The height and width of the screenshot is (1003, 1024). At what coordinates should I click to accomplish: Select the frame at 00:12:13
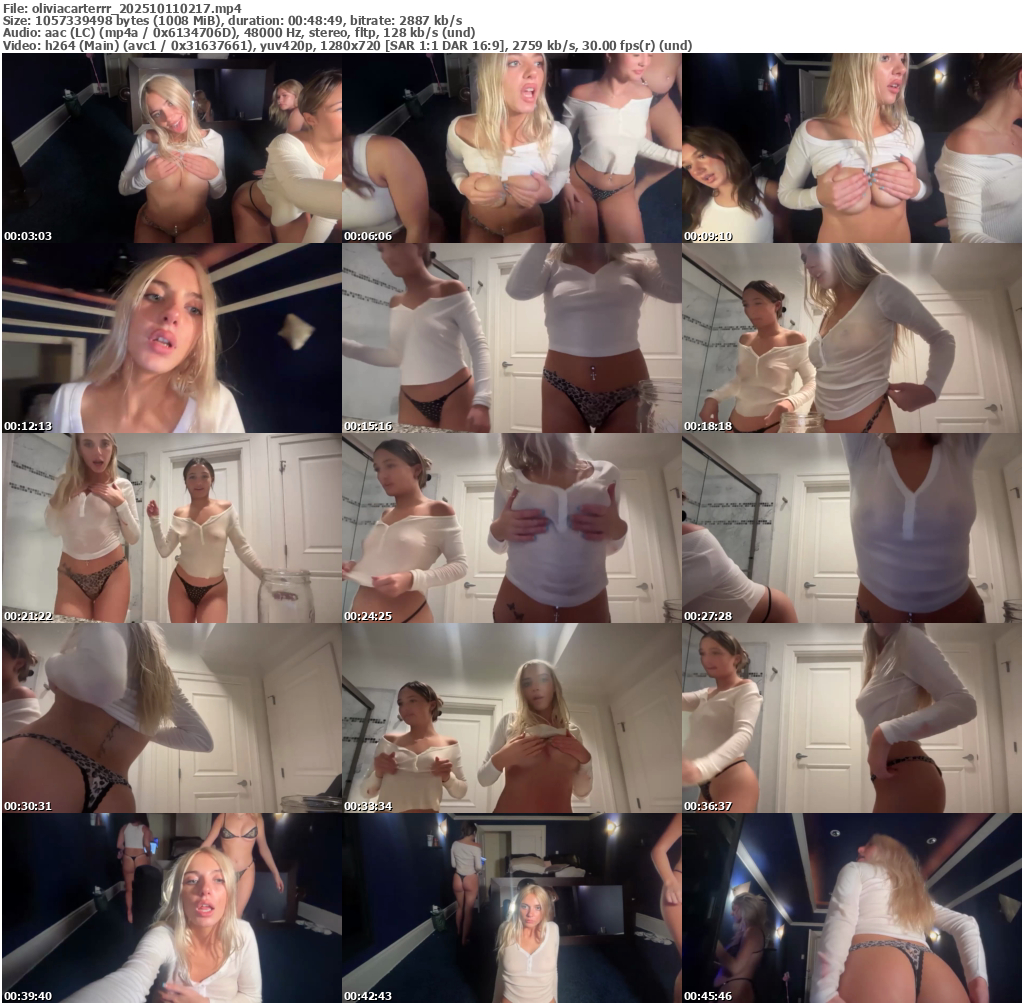[172, 338]
